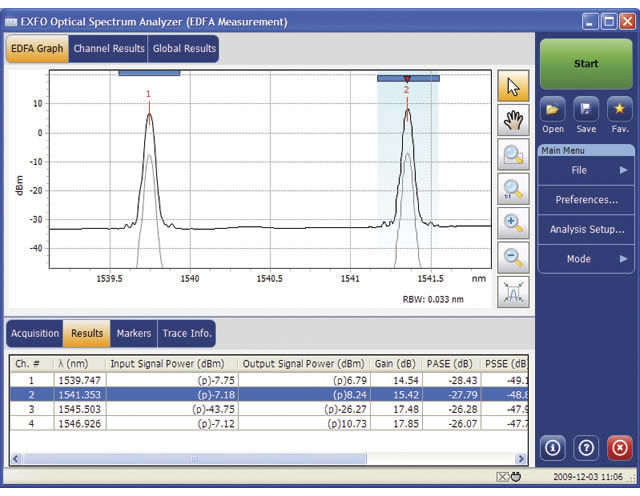Click the info (i) button
Screen dimensions: 640x496
553,448
